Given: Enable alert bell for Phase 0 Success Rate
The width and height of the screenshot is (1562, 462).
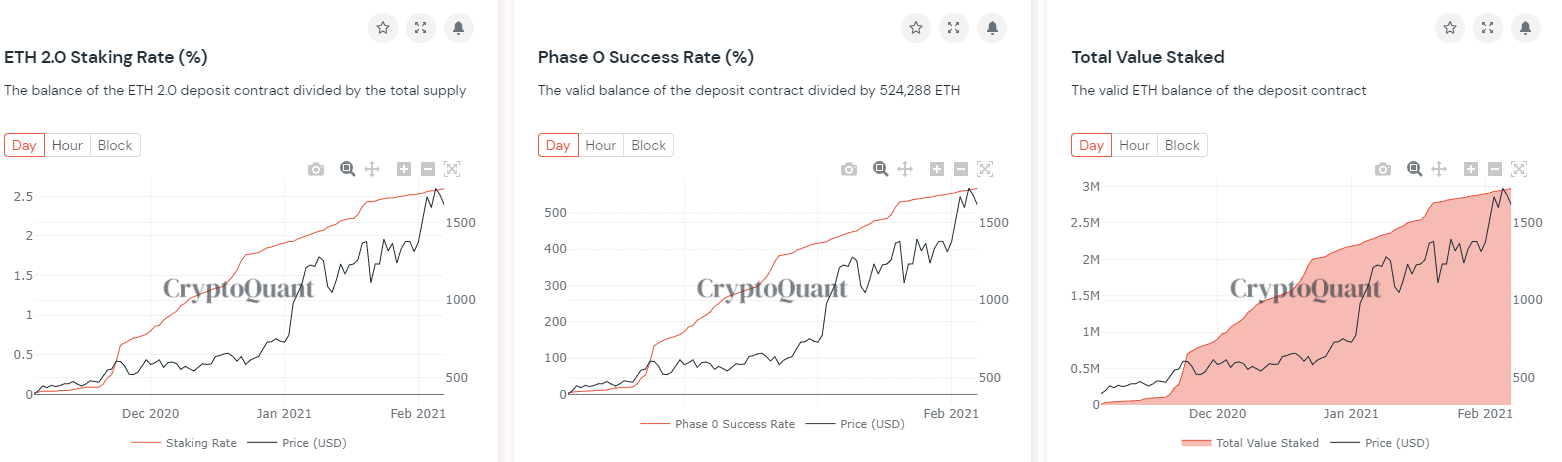Looking at the screenshot, I should (x=992, y=28).
